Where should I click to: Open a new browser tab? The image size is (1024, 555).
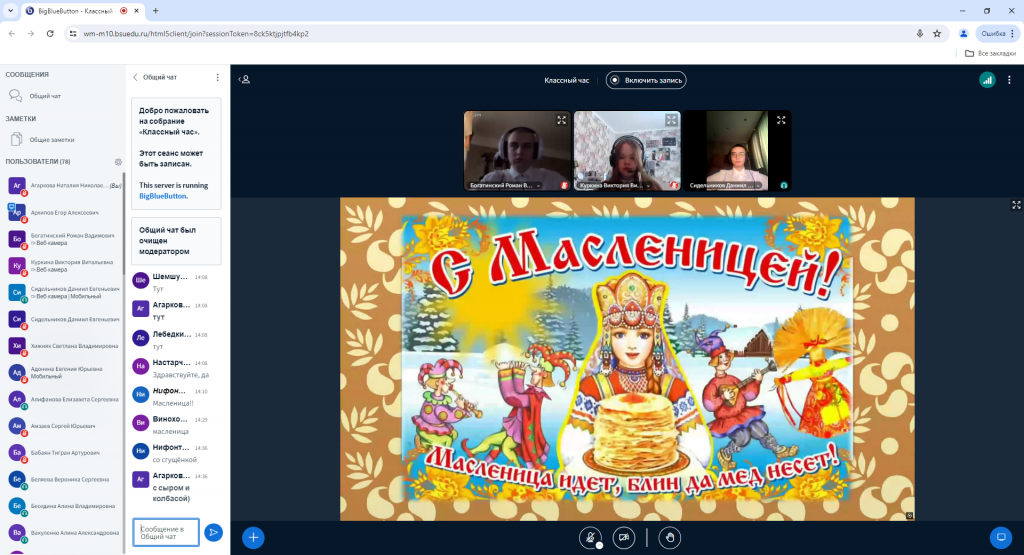point(155,10)
